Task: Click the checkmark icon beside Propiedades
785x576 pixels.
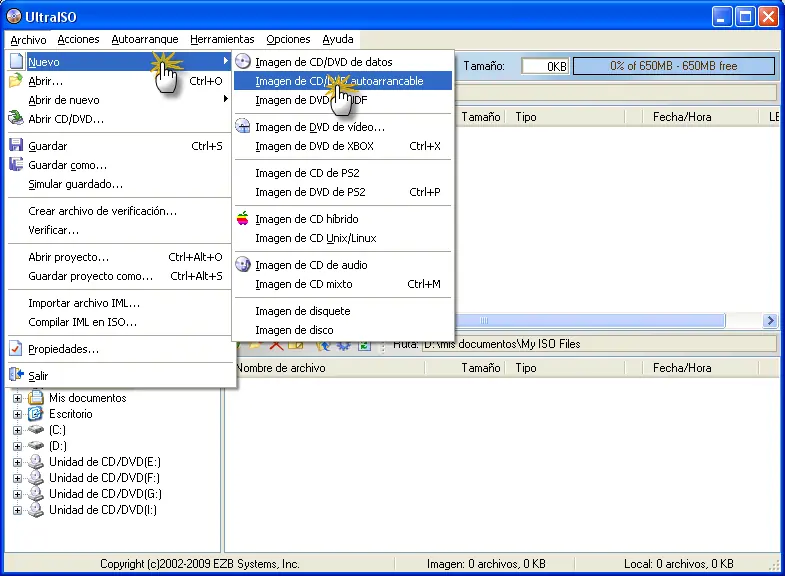Action: click(x=16, y=348)
